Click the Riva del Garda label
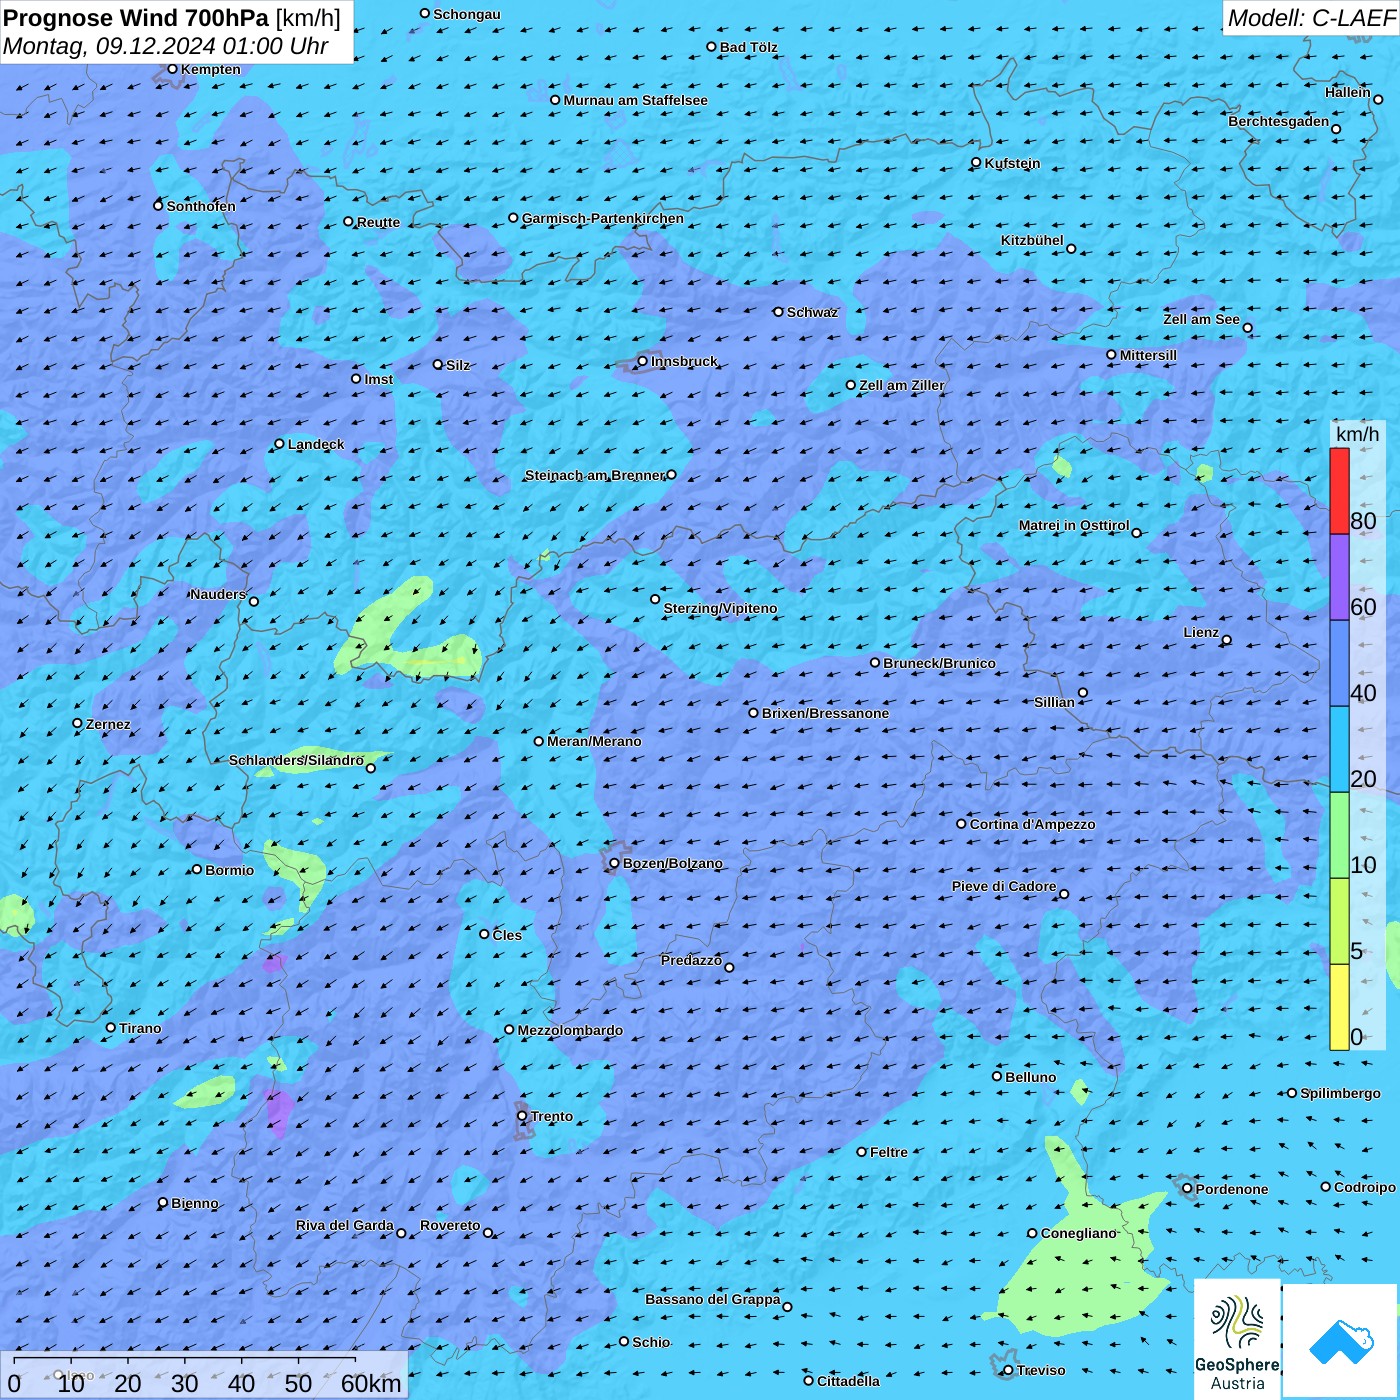The width and height of the screenshot is (1400, 1400). [344, 1225]
